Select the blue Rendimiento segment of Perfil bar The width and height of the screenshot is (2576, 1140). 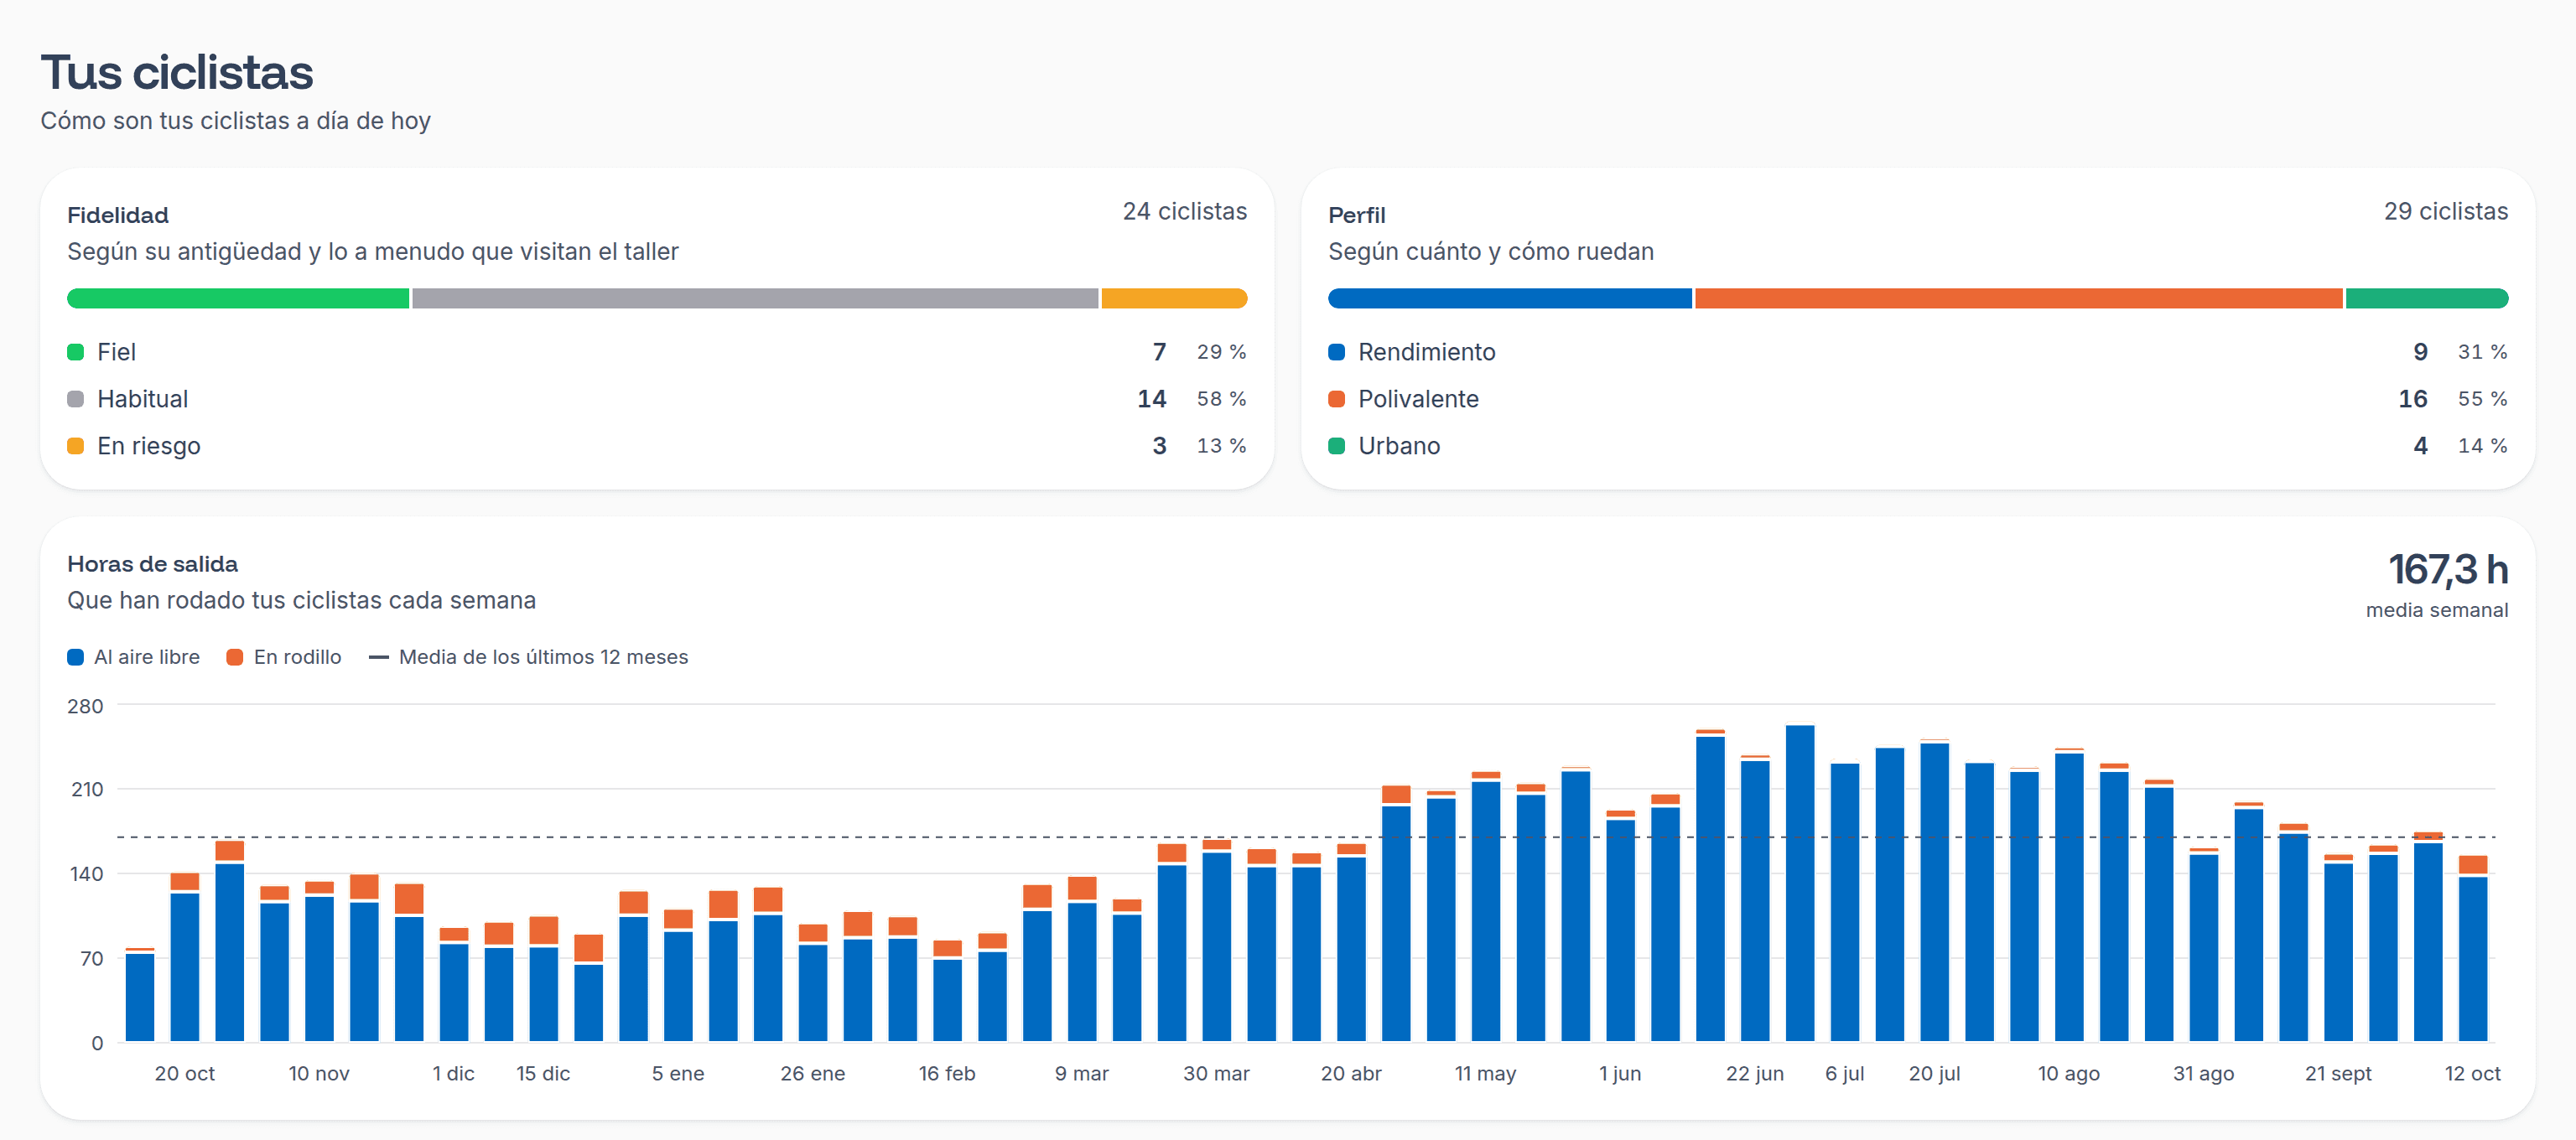[x=1510, y=298]
